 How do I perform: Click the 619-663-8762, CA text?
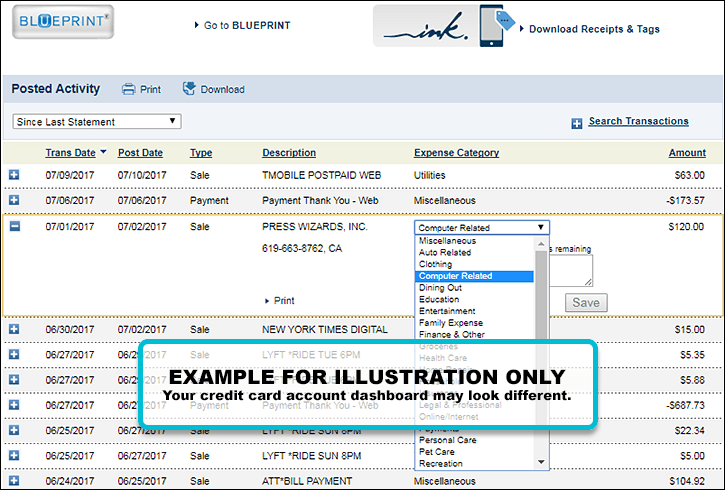click(x=302, y=249)
